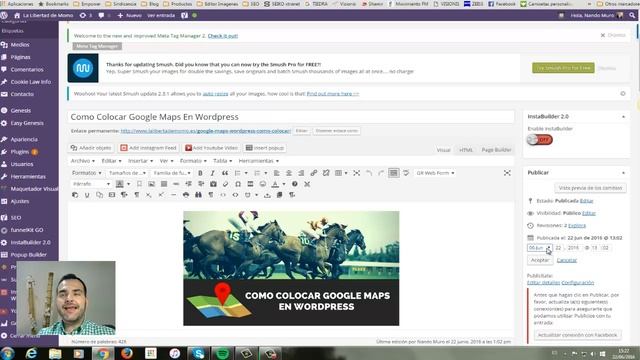Switch to the Page Builder tab

(x=496, y=150)
